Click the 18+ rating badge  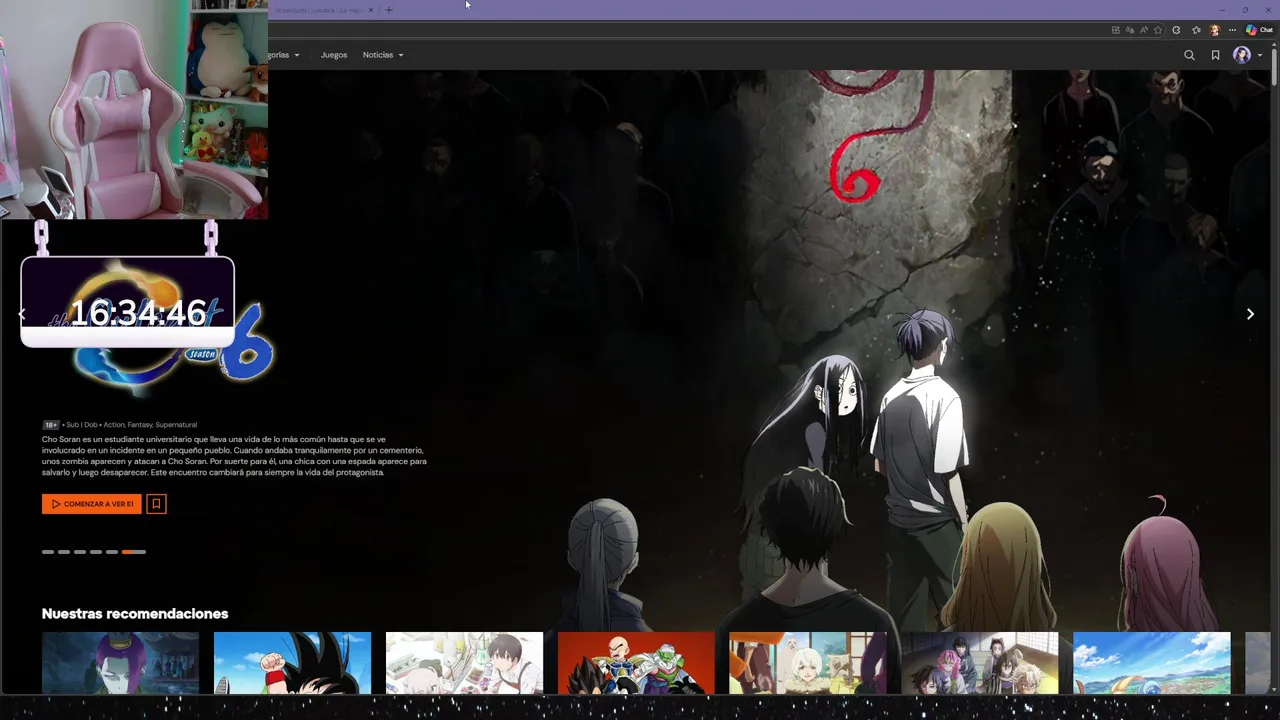click(x=51, y=425)
